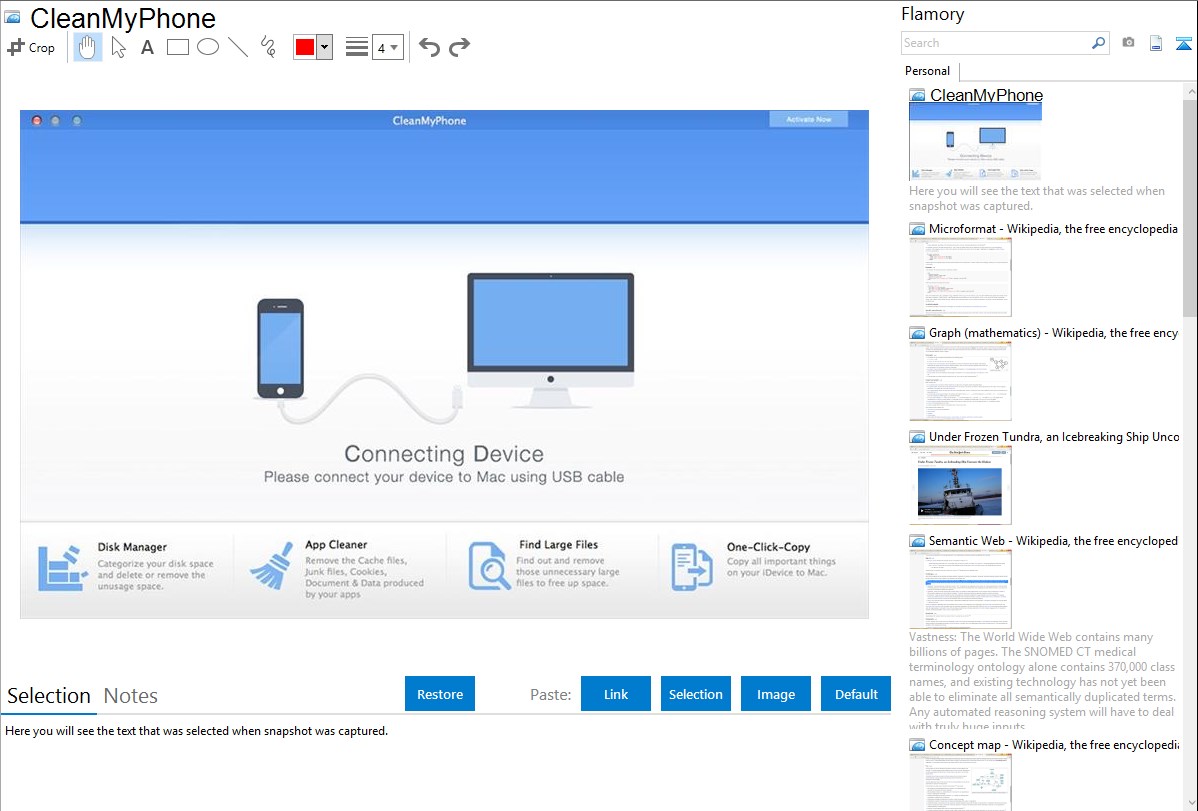Click the document page icon near search
1198x811 pixels.
tap(1156, 43)
